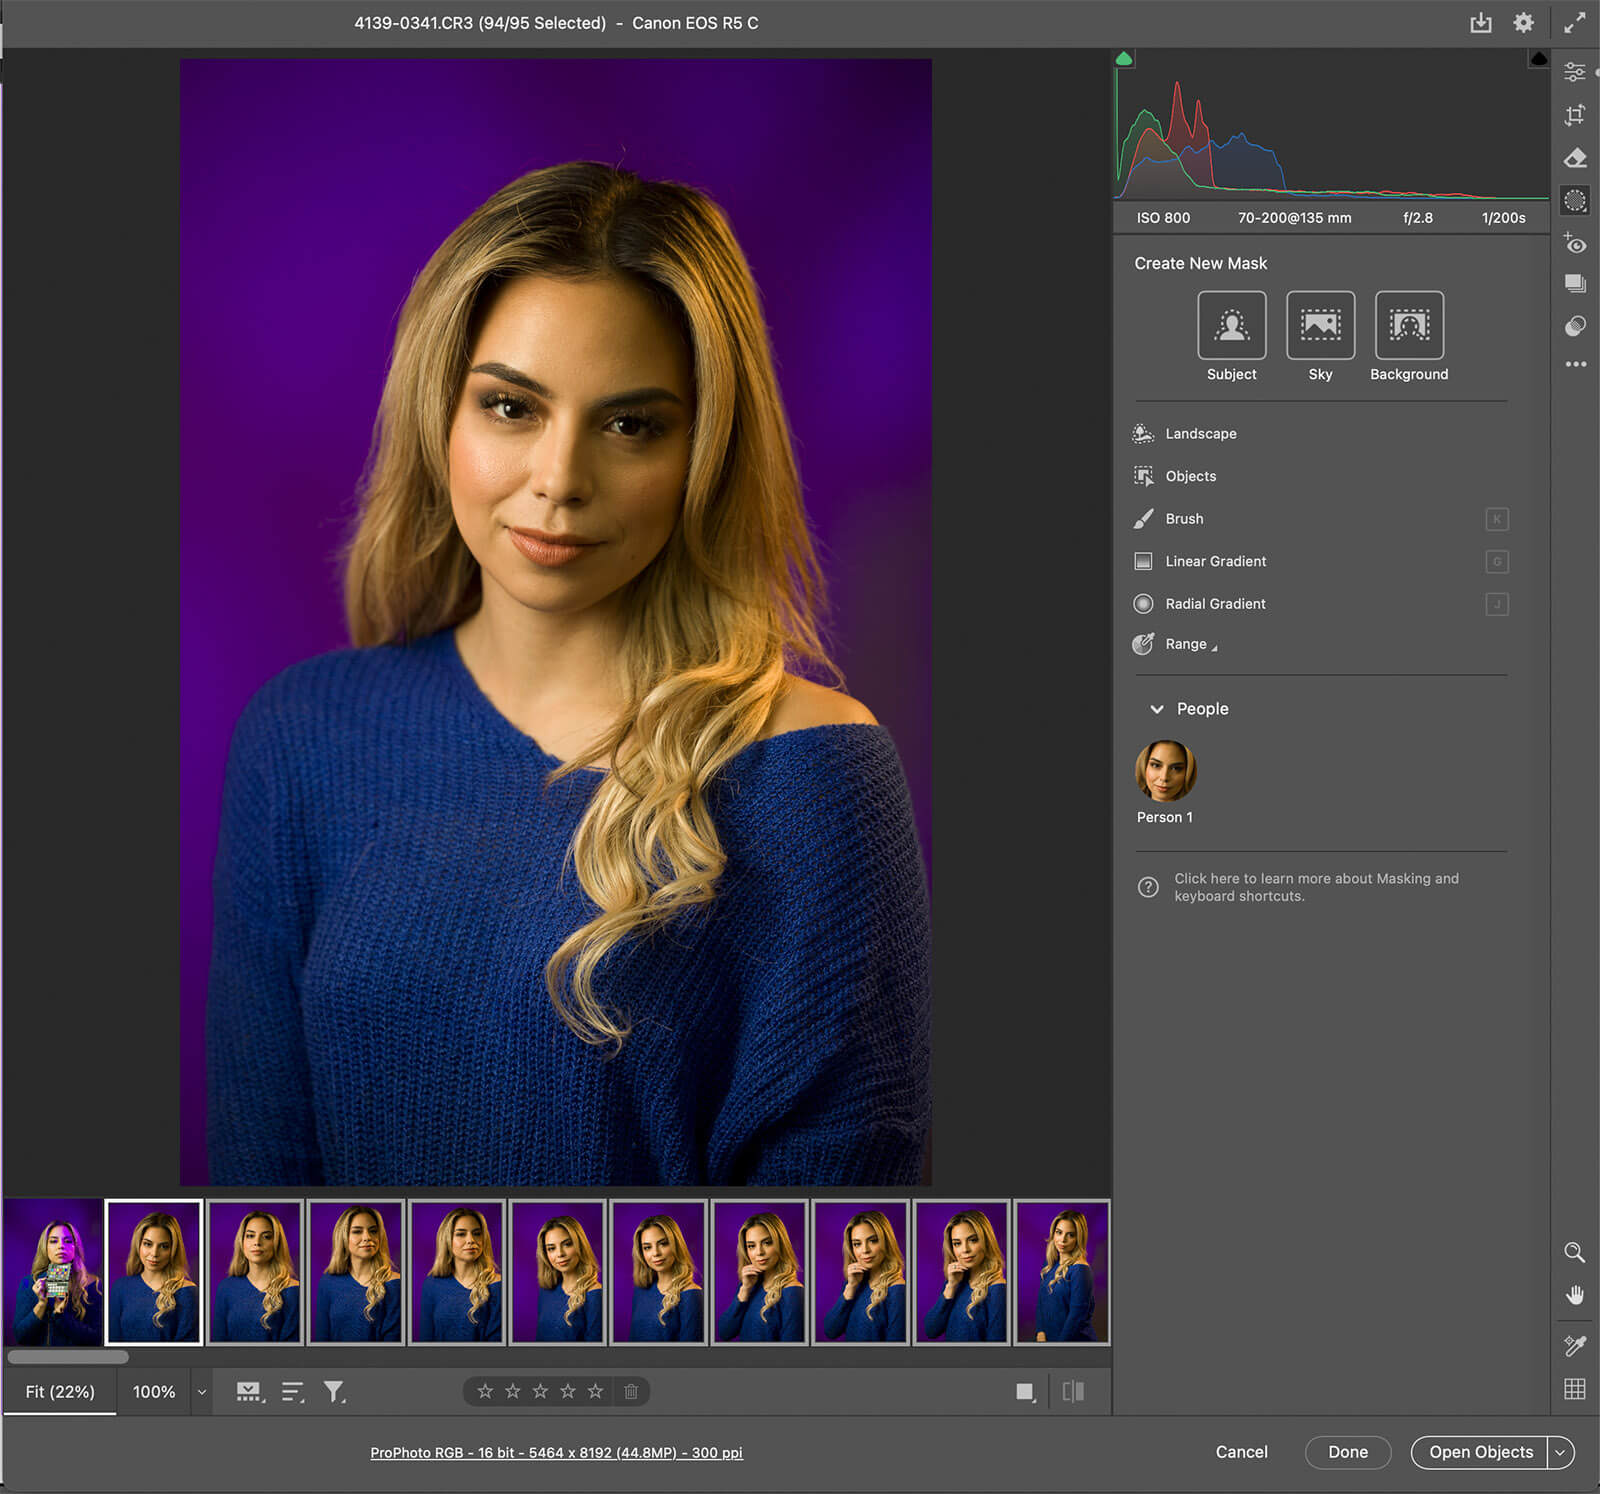Toggle the before/after view icon
This screenshot has height=1494, width=1600.
point(1073,1391)
